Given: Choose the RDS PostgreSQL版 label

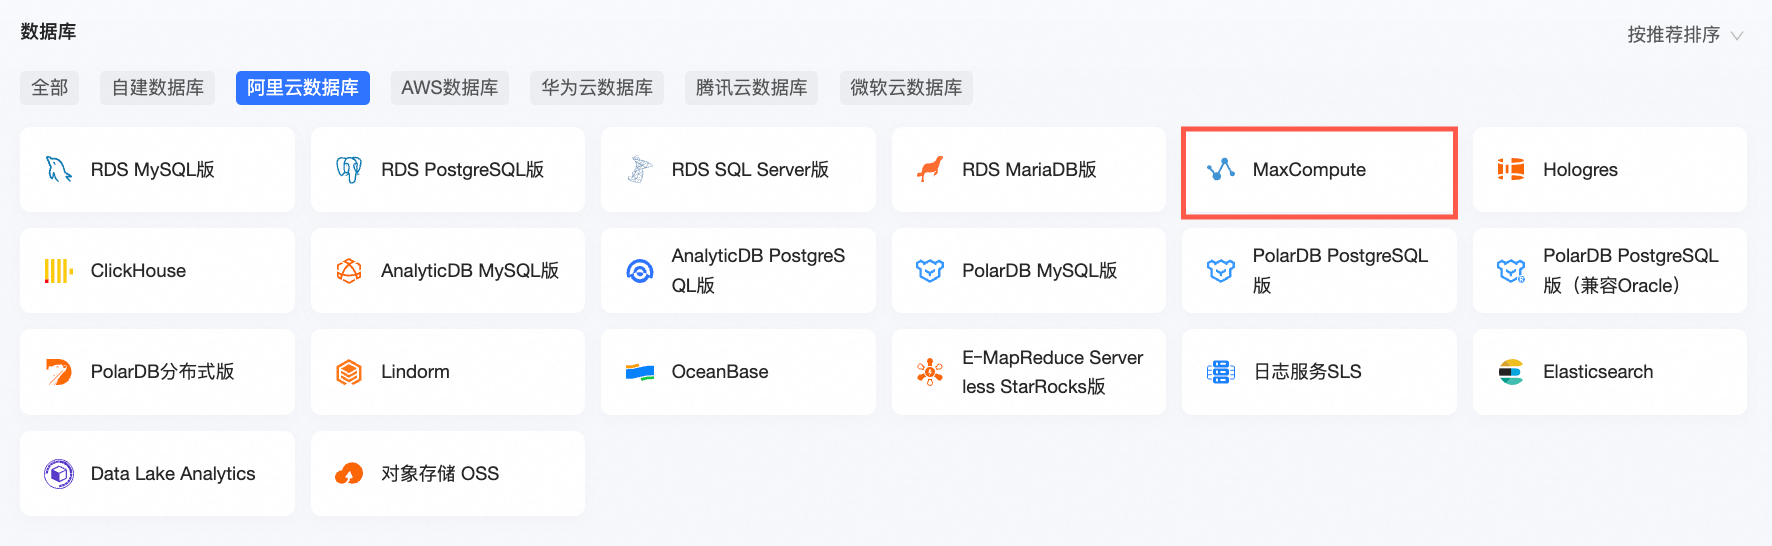Looking at the screenshot, I should 463,170.
